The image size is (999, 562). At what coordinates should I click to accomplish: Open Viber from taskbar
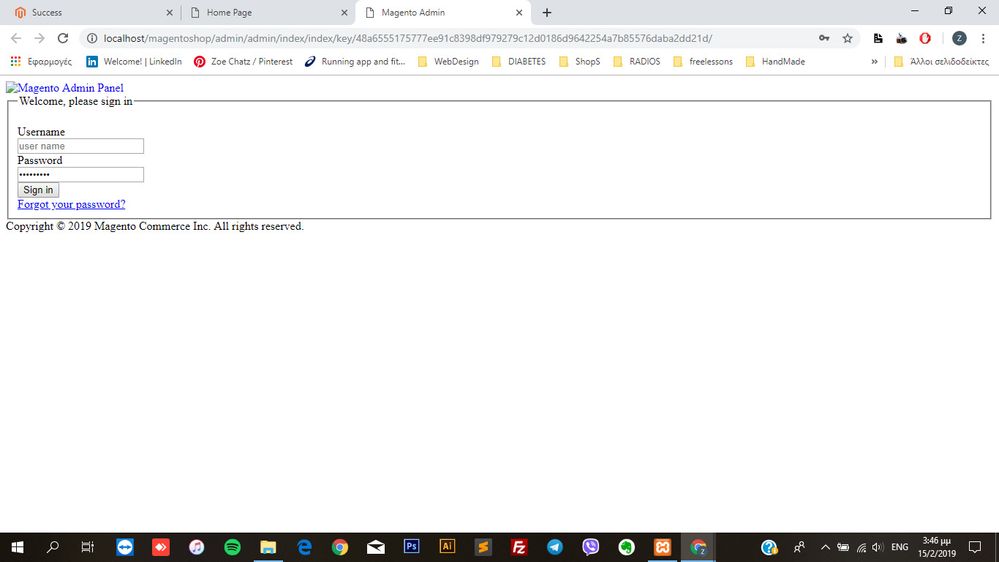click(591, 547)
